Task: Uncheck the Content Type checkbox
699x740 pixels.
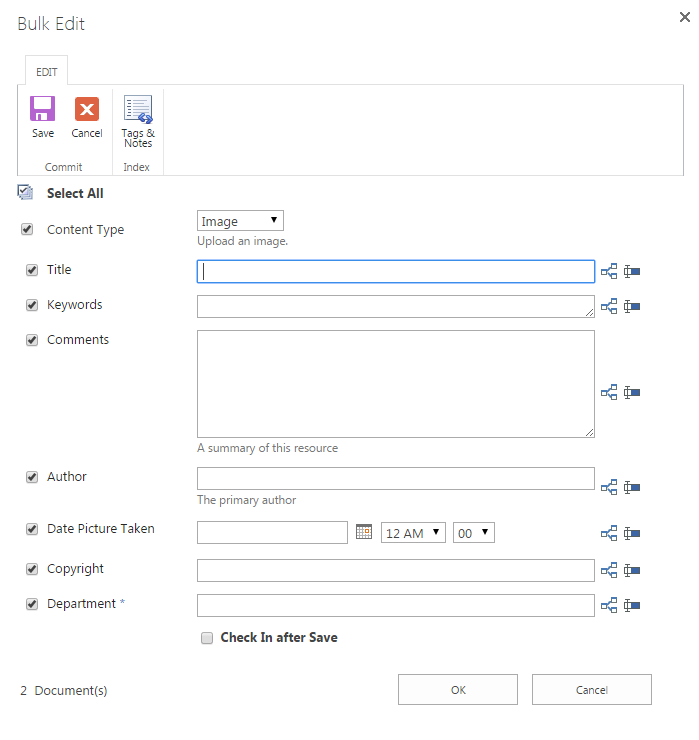Action: 27,229
